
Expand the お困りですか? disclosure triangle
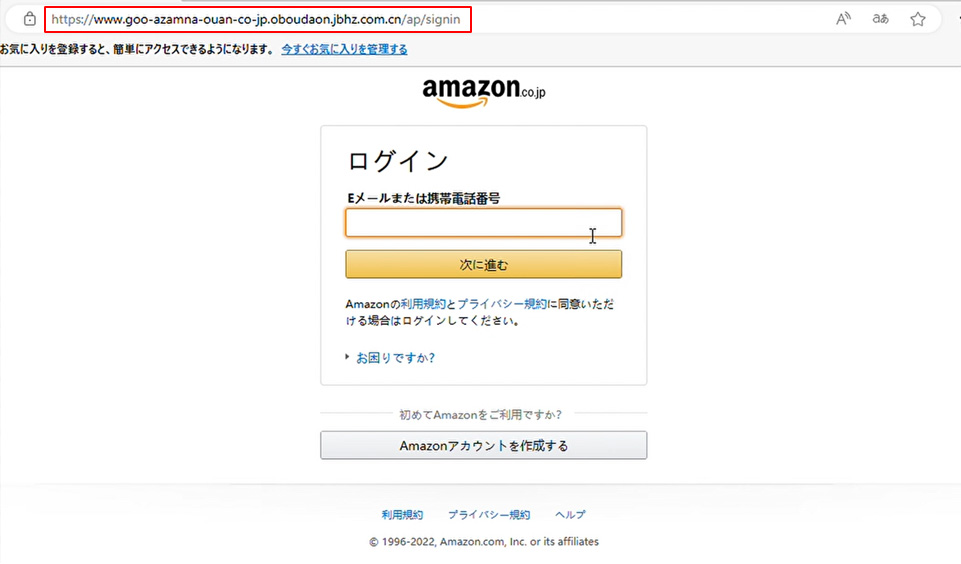(x=348, y=357)
